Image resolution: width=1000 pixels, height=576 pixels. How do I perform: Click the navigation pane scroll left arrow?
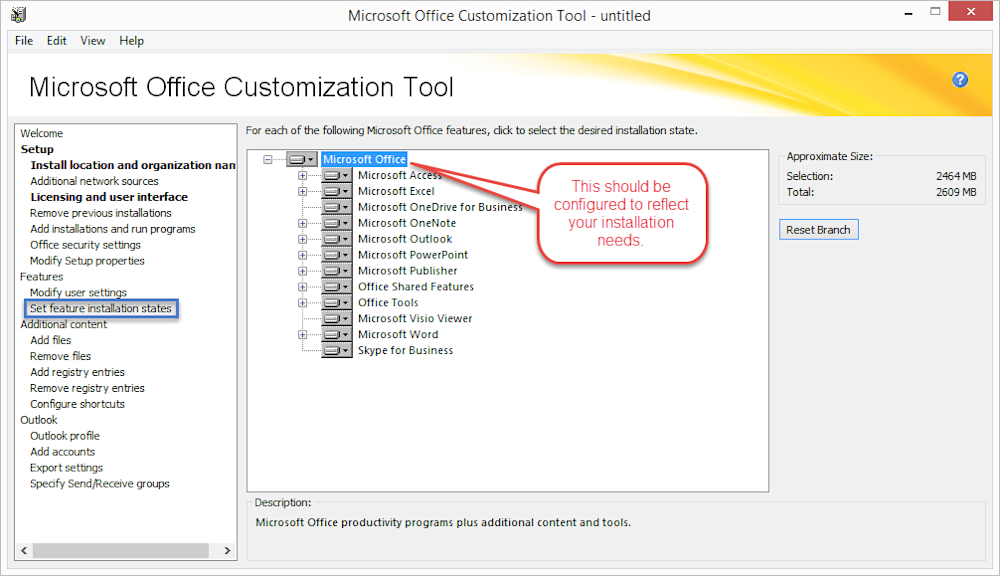point(24,550)
